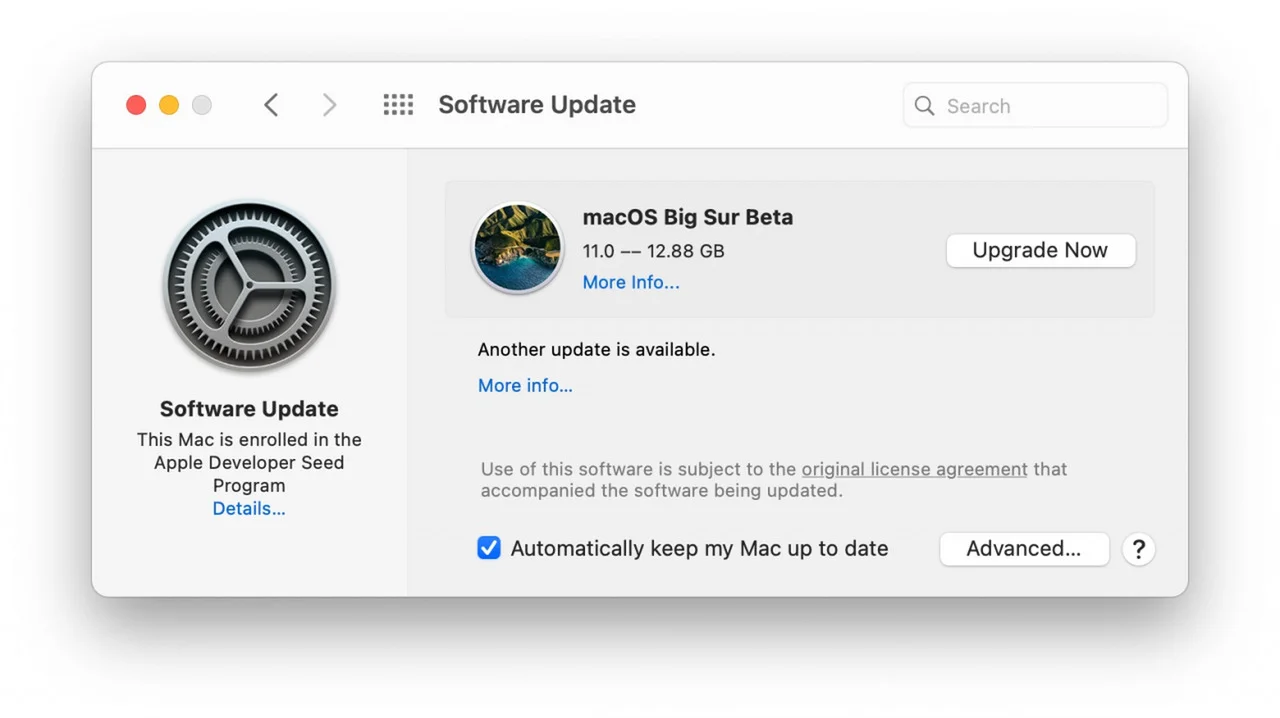
Task: Click the forward chevron in the toolbar
Action: pyautogui.click(x=329, y=105)
